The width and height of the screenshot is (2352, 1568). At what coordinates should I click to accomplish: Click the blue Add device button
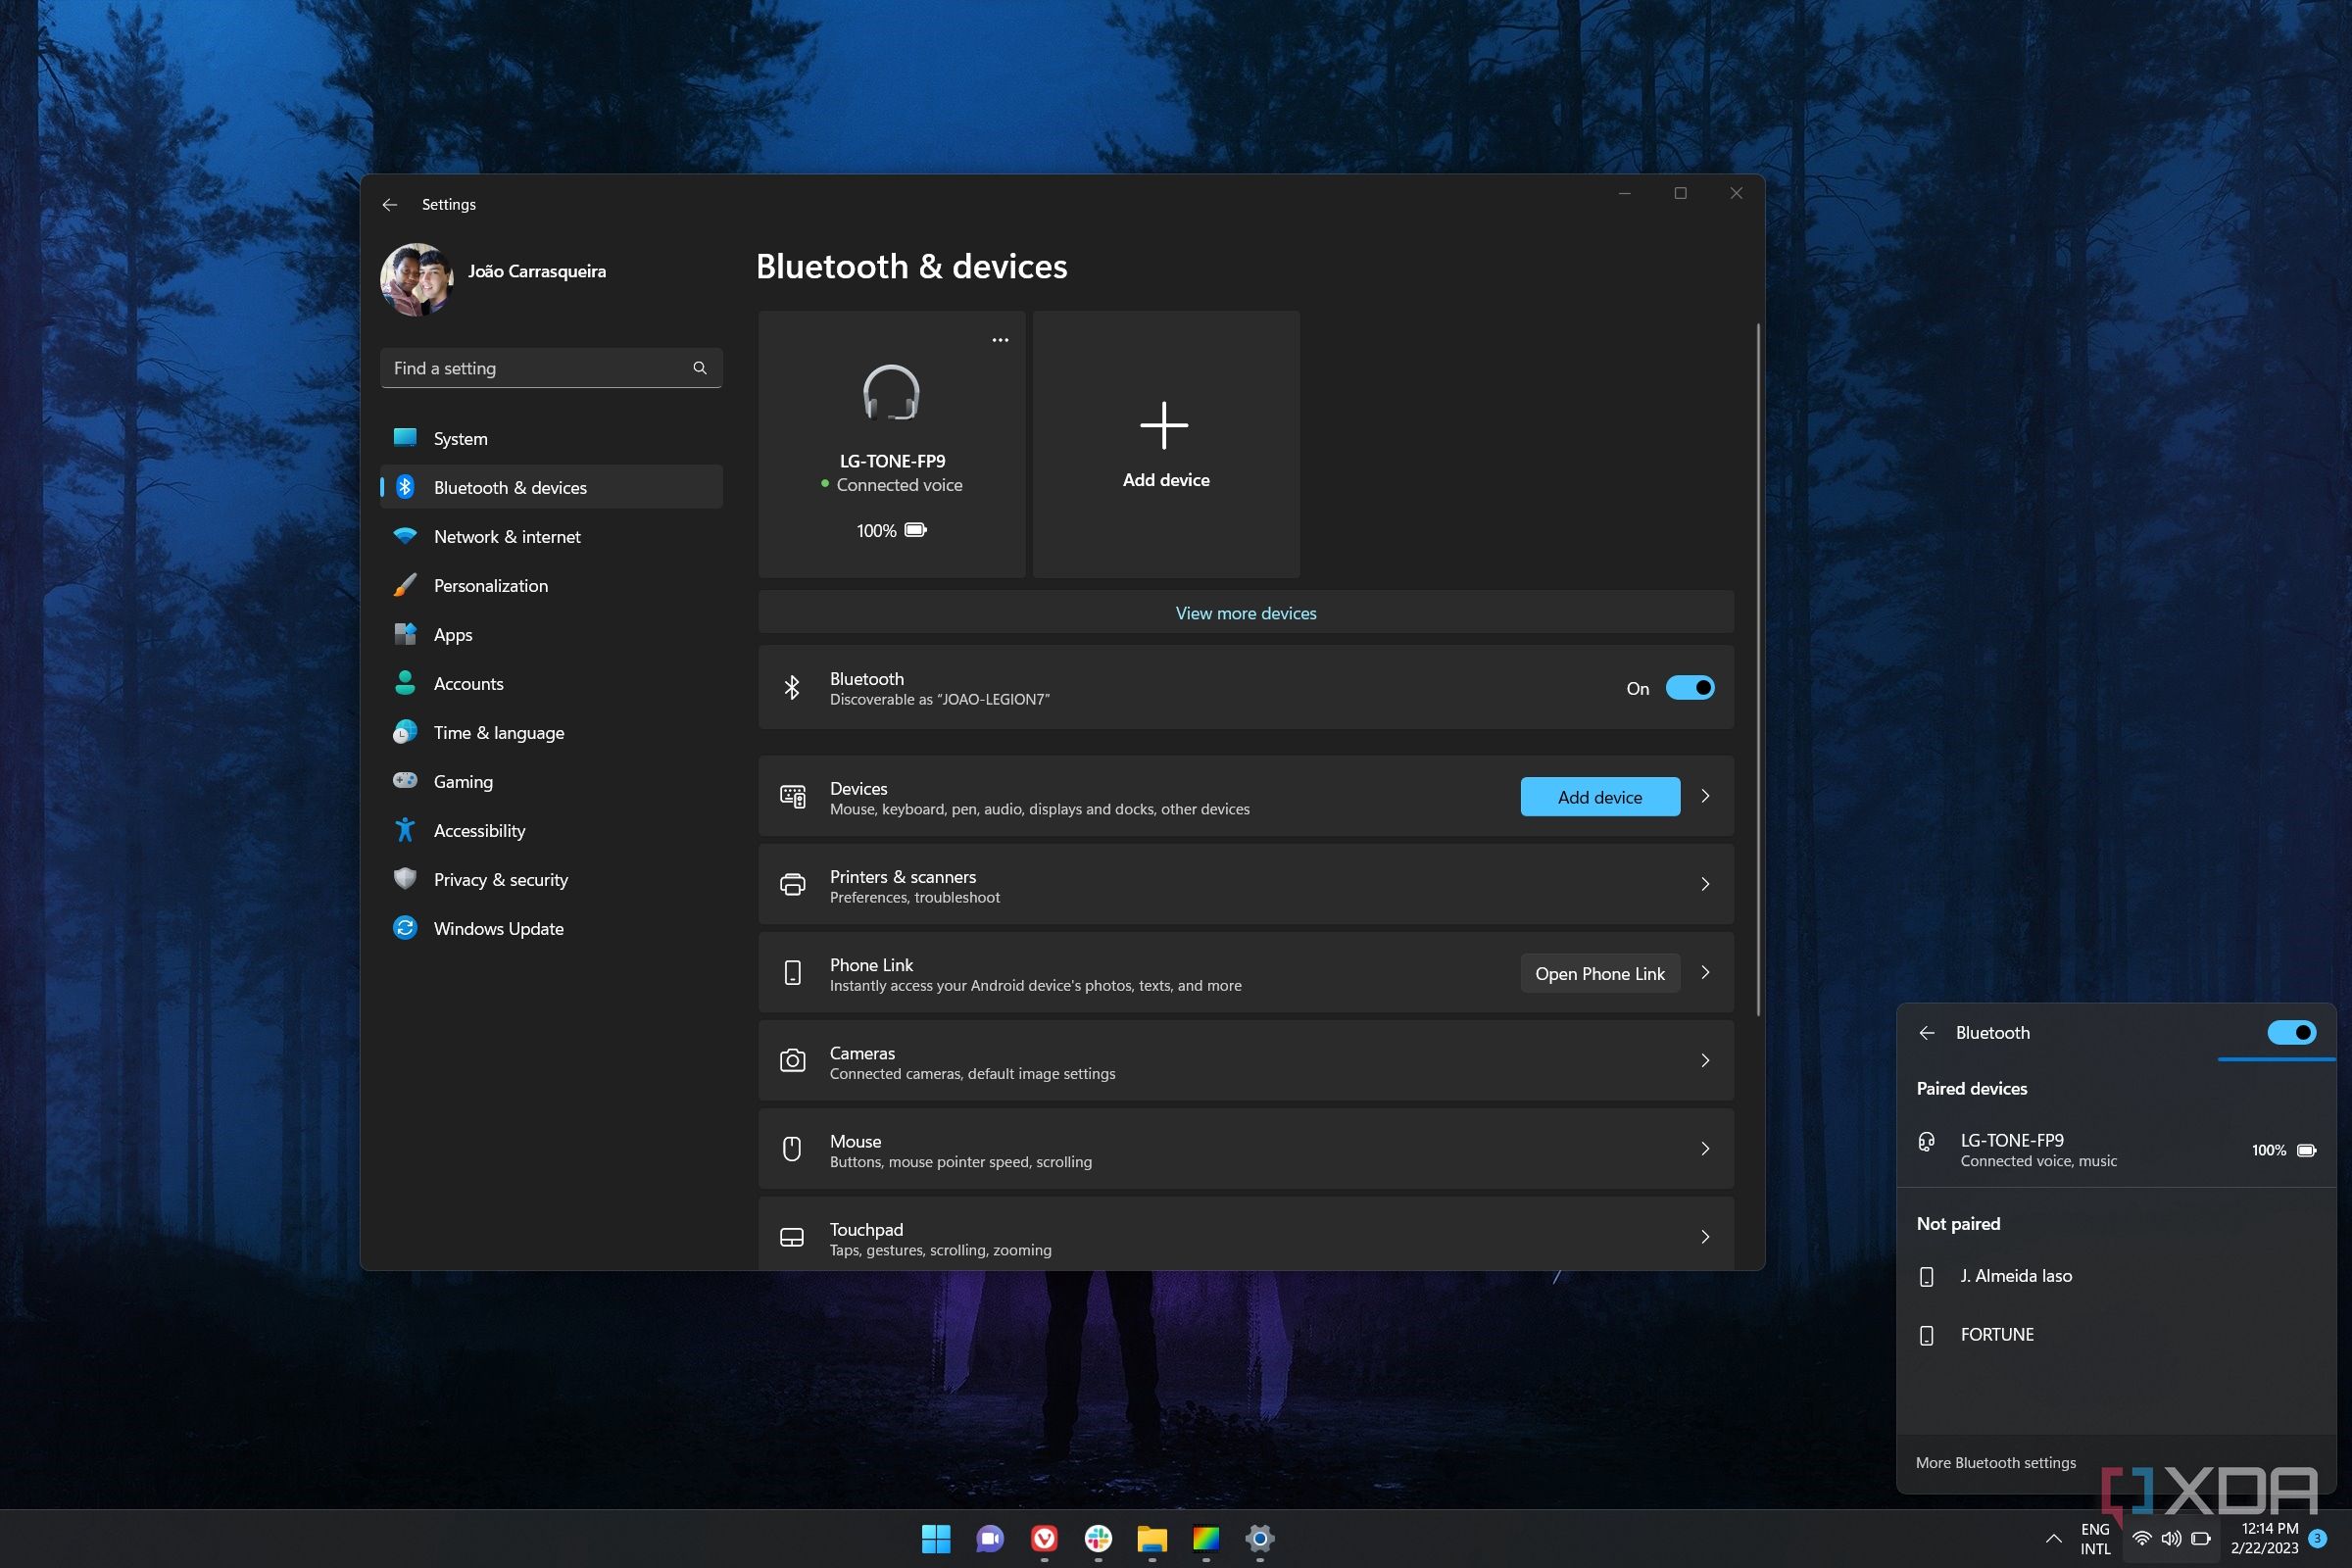[1599, 797]
